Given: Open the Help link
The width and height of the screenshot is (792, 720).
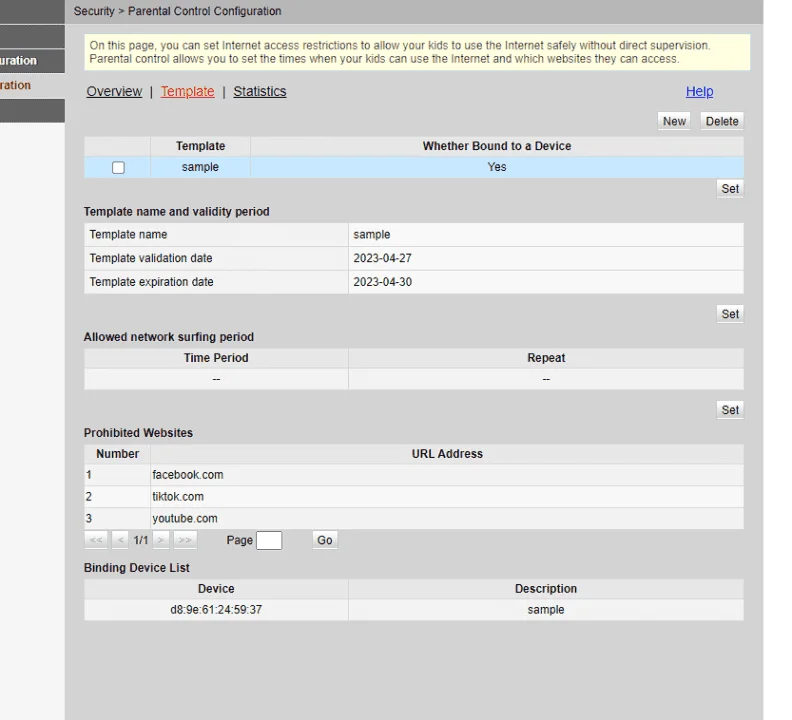Looking at the screenshot, I should (699, 91).
